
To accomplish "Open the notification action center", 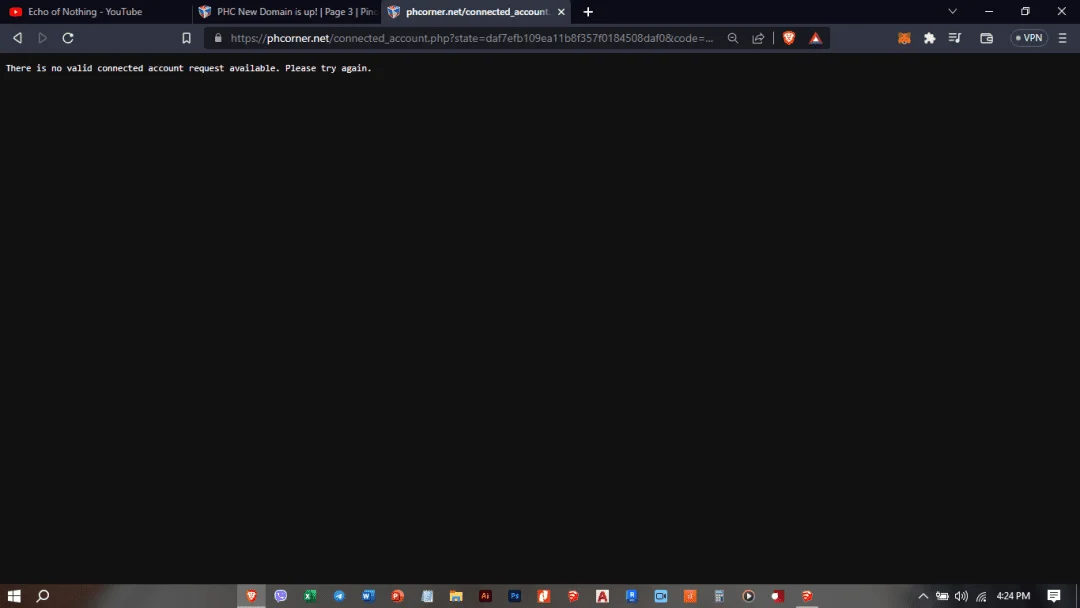I will (1054, 596).
